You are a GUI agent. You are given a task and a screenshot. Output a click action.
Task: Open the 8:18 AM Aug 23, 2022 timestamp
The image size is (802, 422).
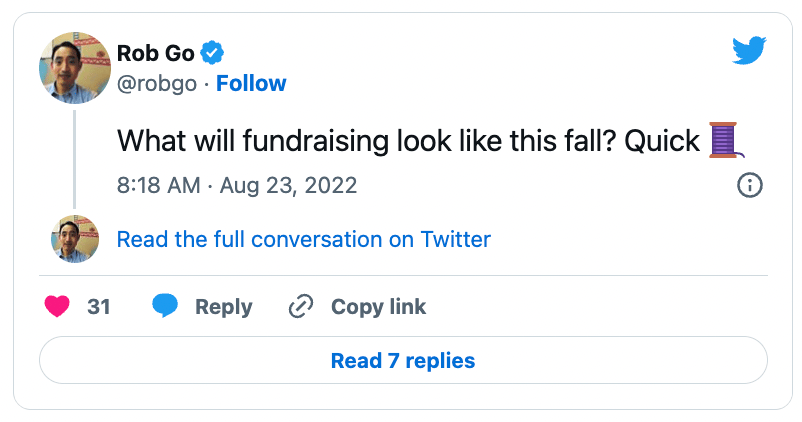tap(237, 185)
